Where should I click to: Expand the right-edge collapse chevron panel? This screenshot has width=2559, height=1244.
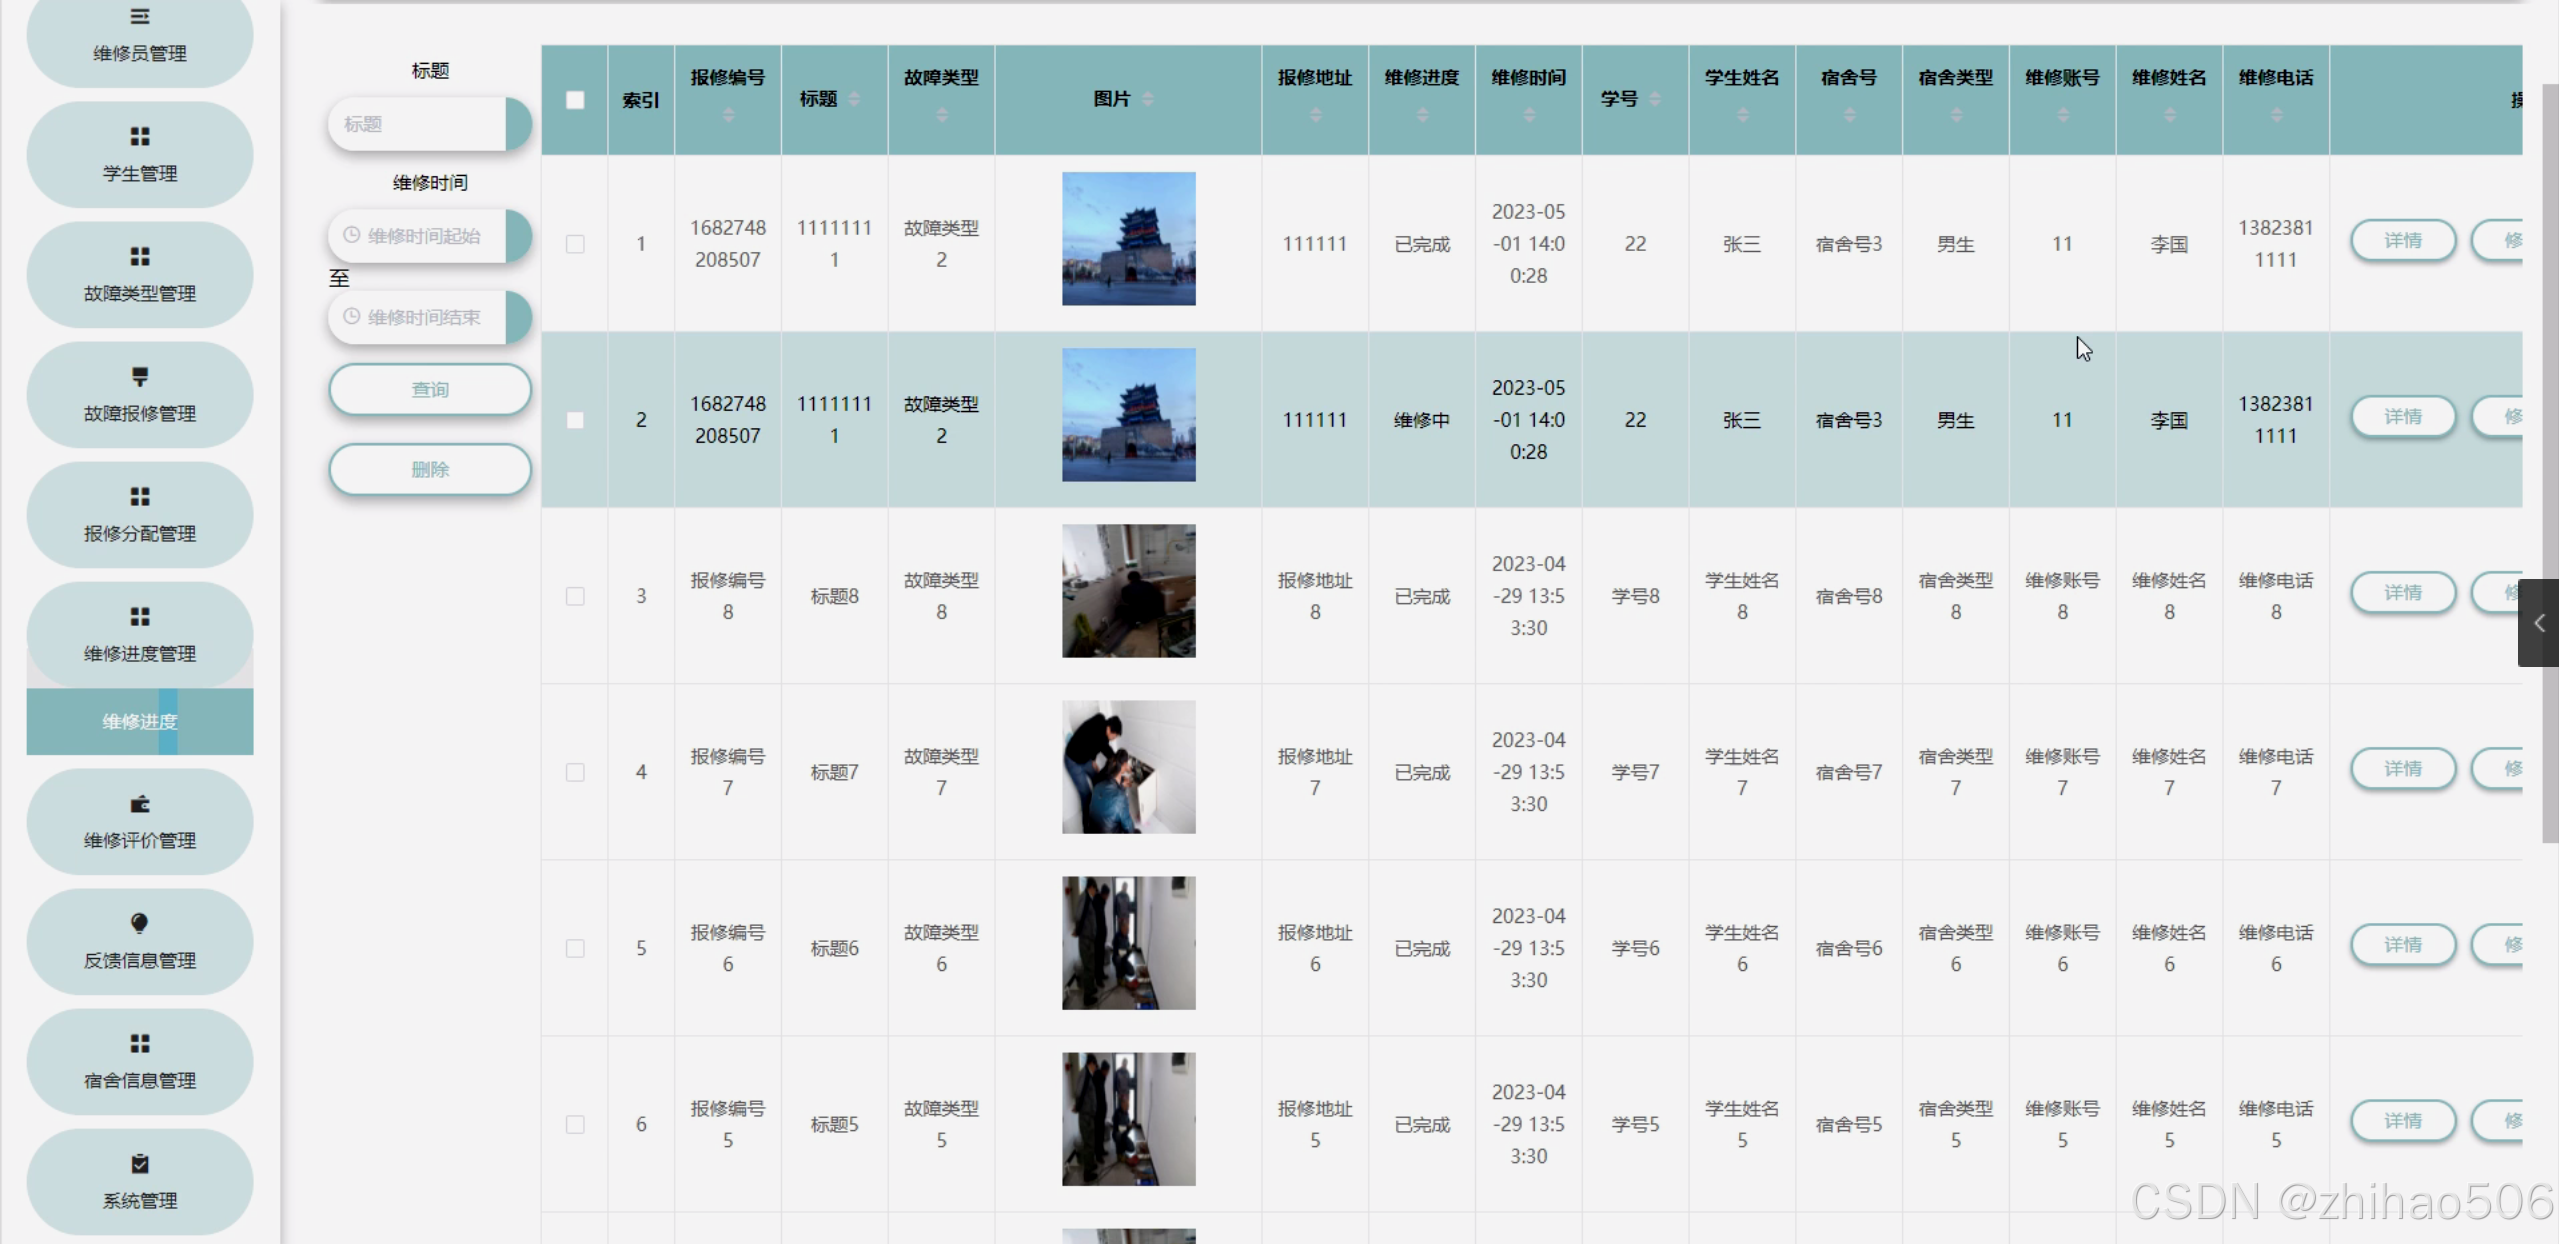pos(2538,623)
